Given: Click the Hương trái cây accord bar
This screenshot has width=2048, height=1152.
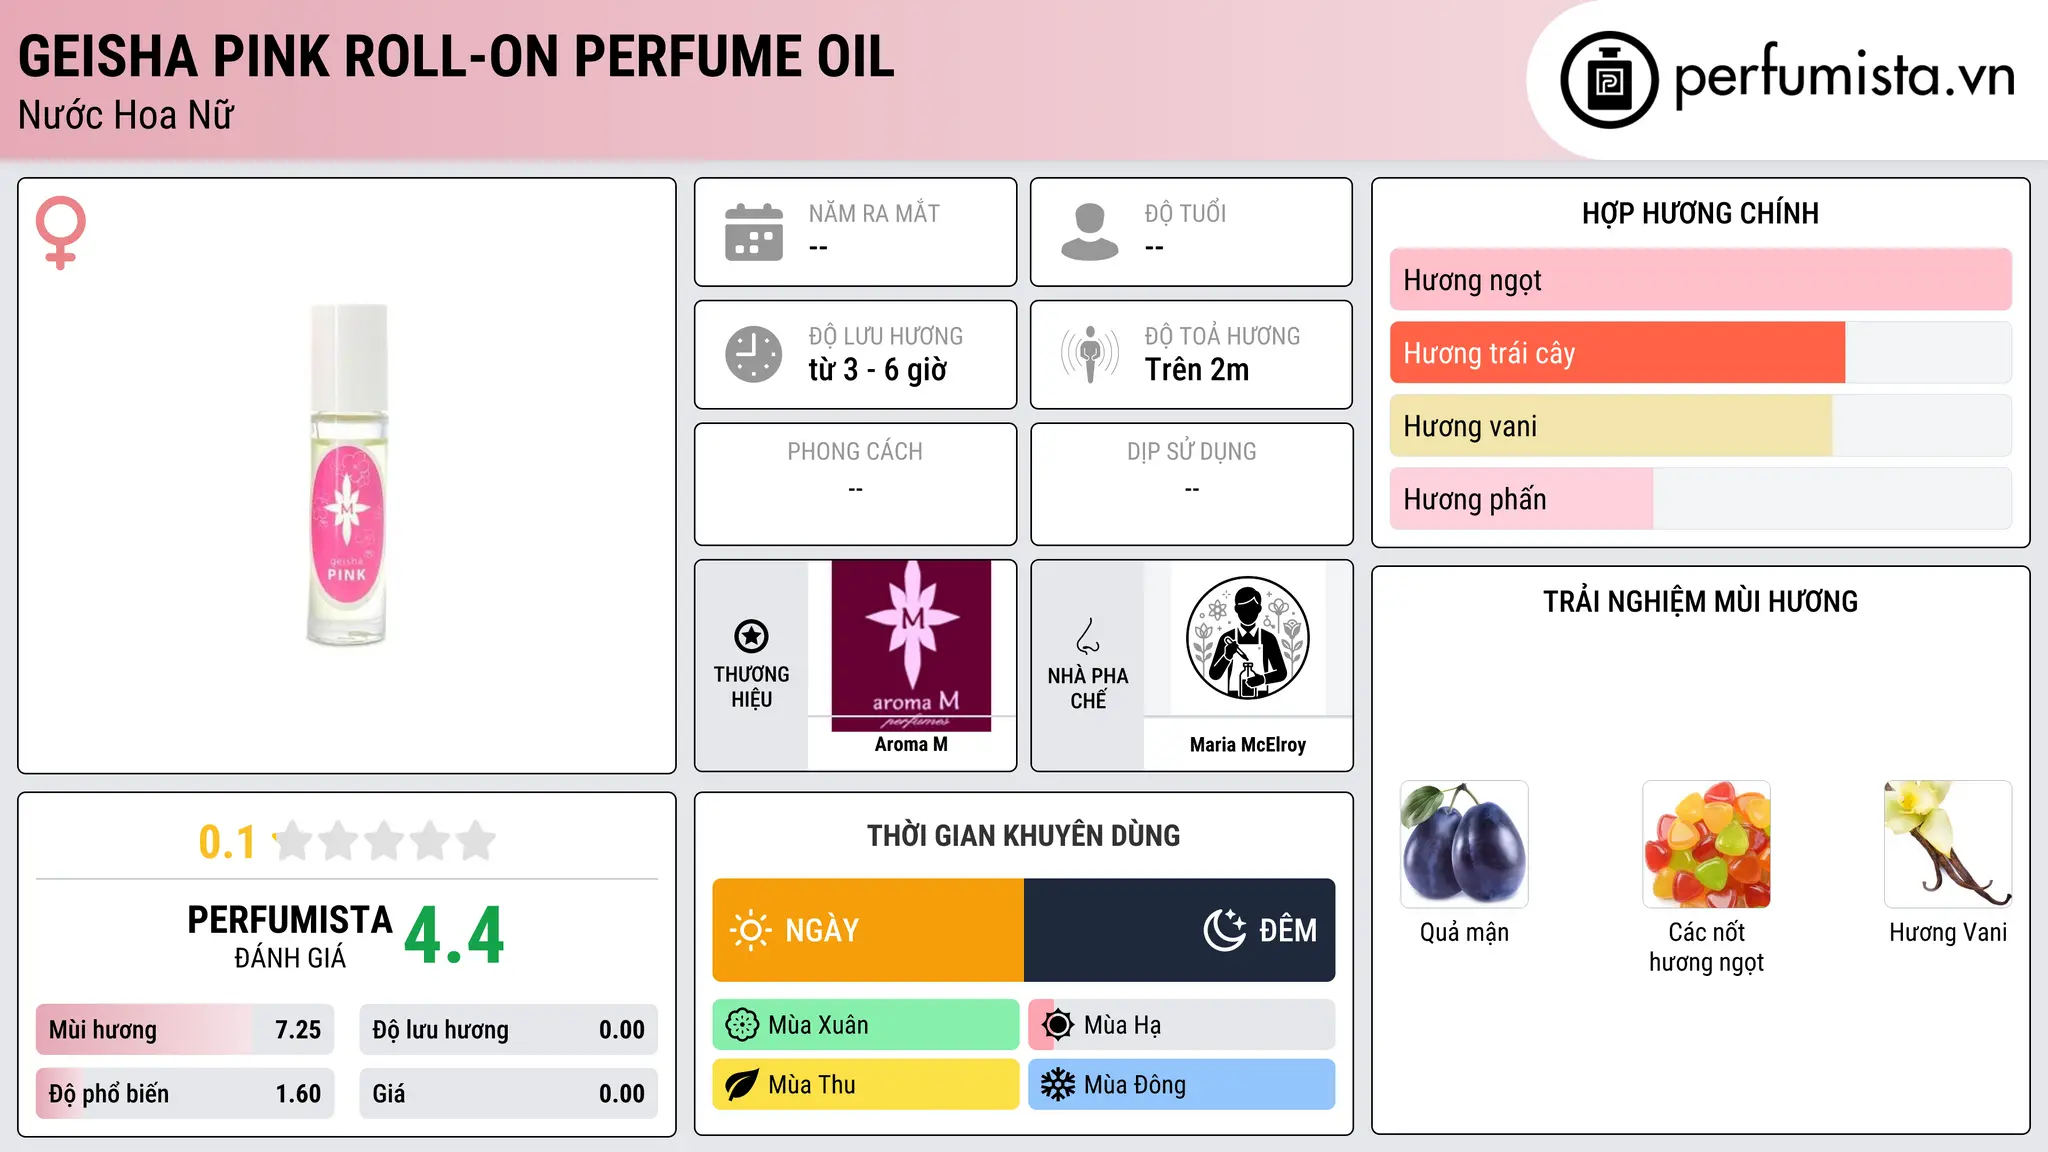Looking at the screenshot, I should coord(1700,353).
